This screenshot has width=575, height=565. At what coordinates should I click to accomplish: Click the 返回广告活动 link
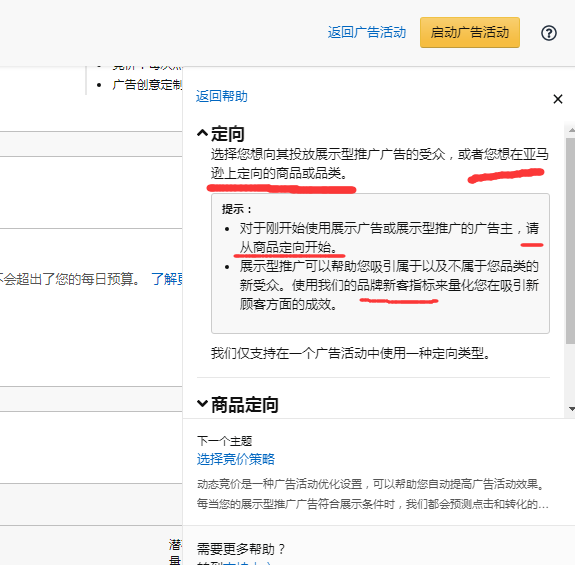(367, 32)
